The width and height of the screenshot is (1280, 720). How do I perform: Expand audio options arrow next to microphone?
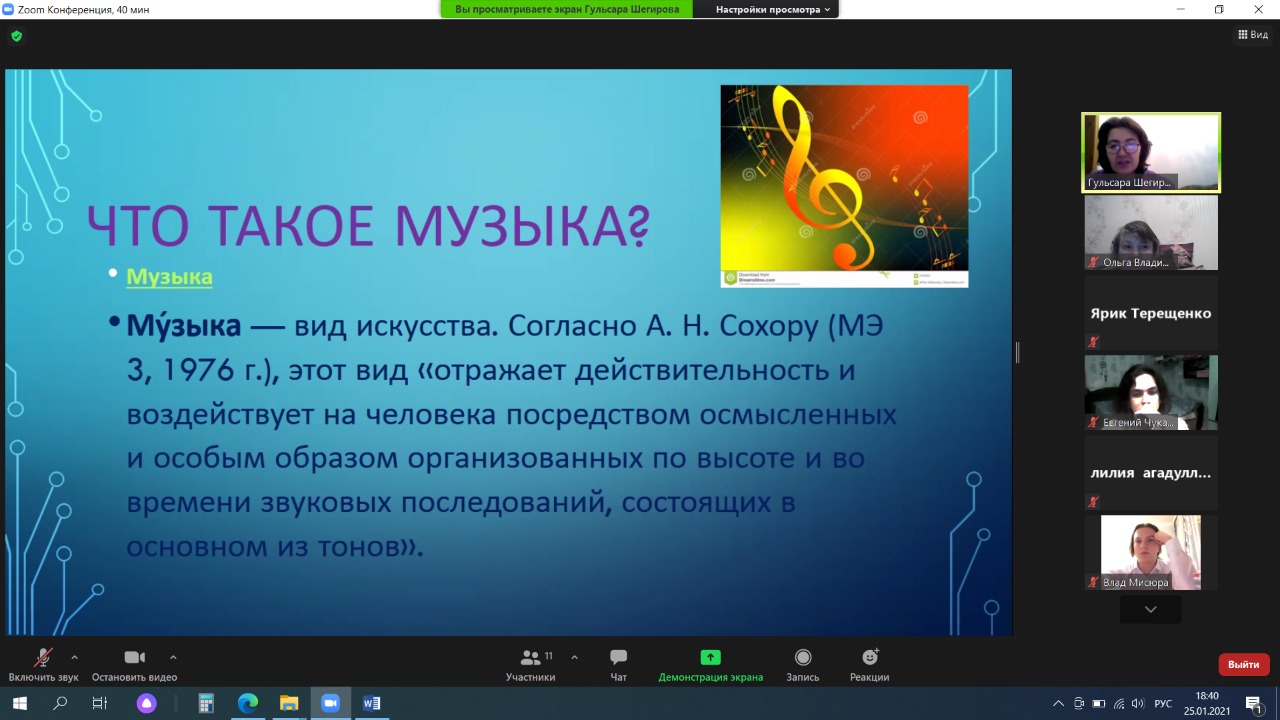74,657
